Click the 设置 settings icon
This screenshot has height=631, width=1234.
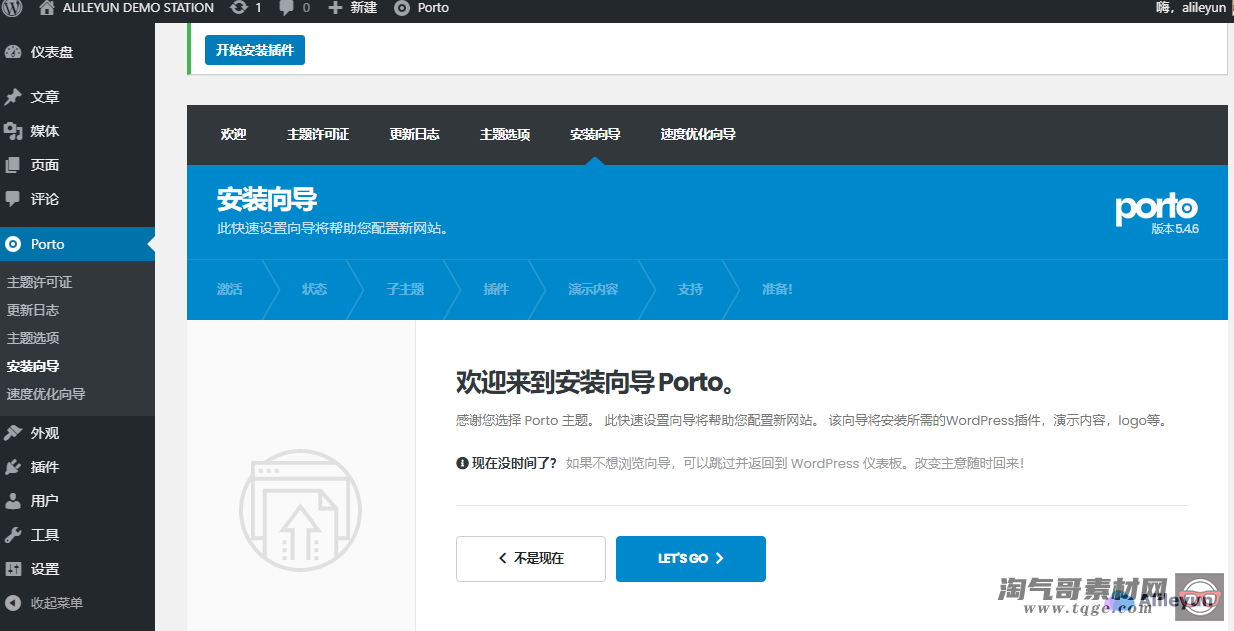(13, 569)
